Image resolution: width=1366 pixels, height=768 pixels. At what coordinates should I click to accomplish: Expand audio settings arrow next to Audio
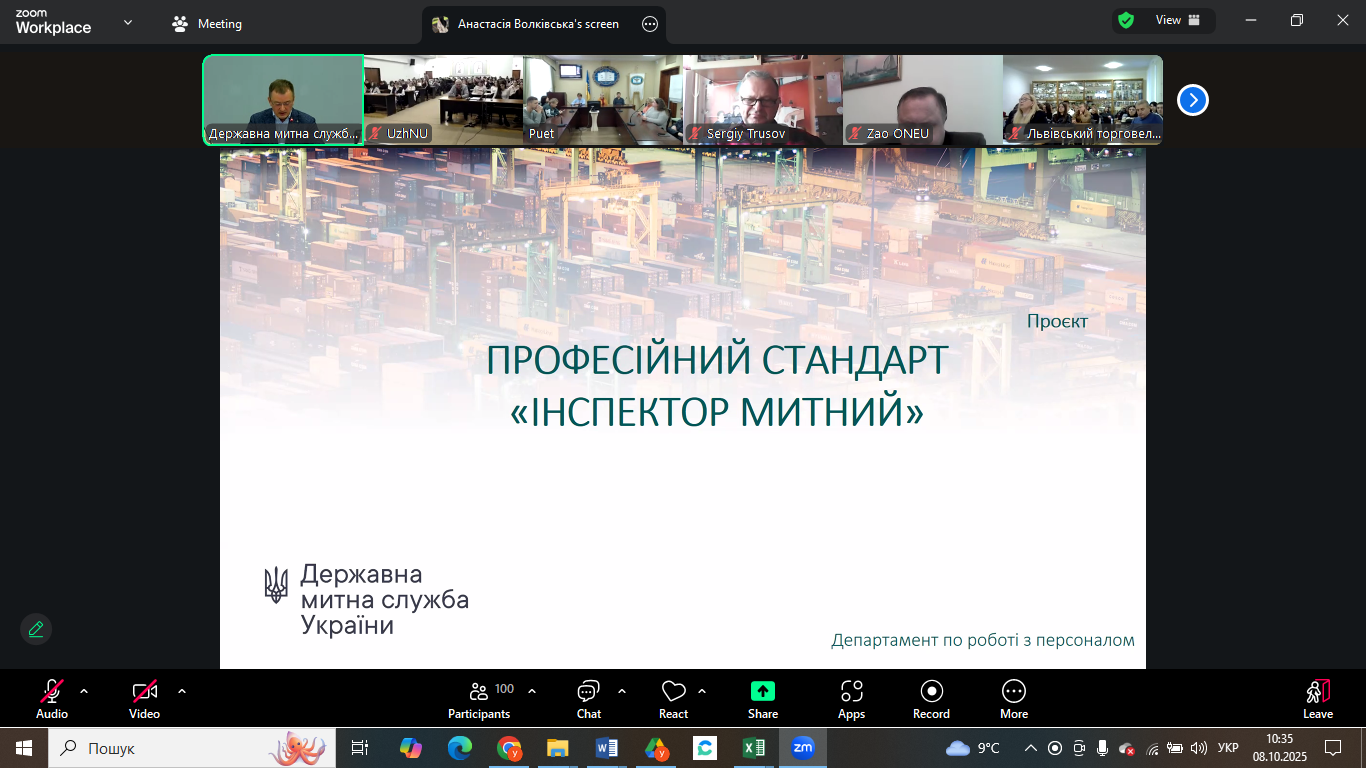84,691
